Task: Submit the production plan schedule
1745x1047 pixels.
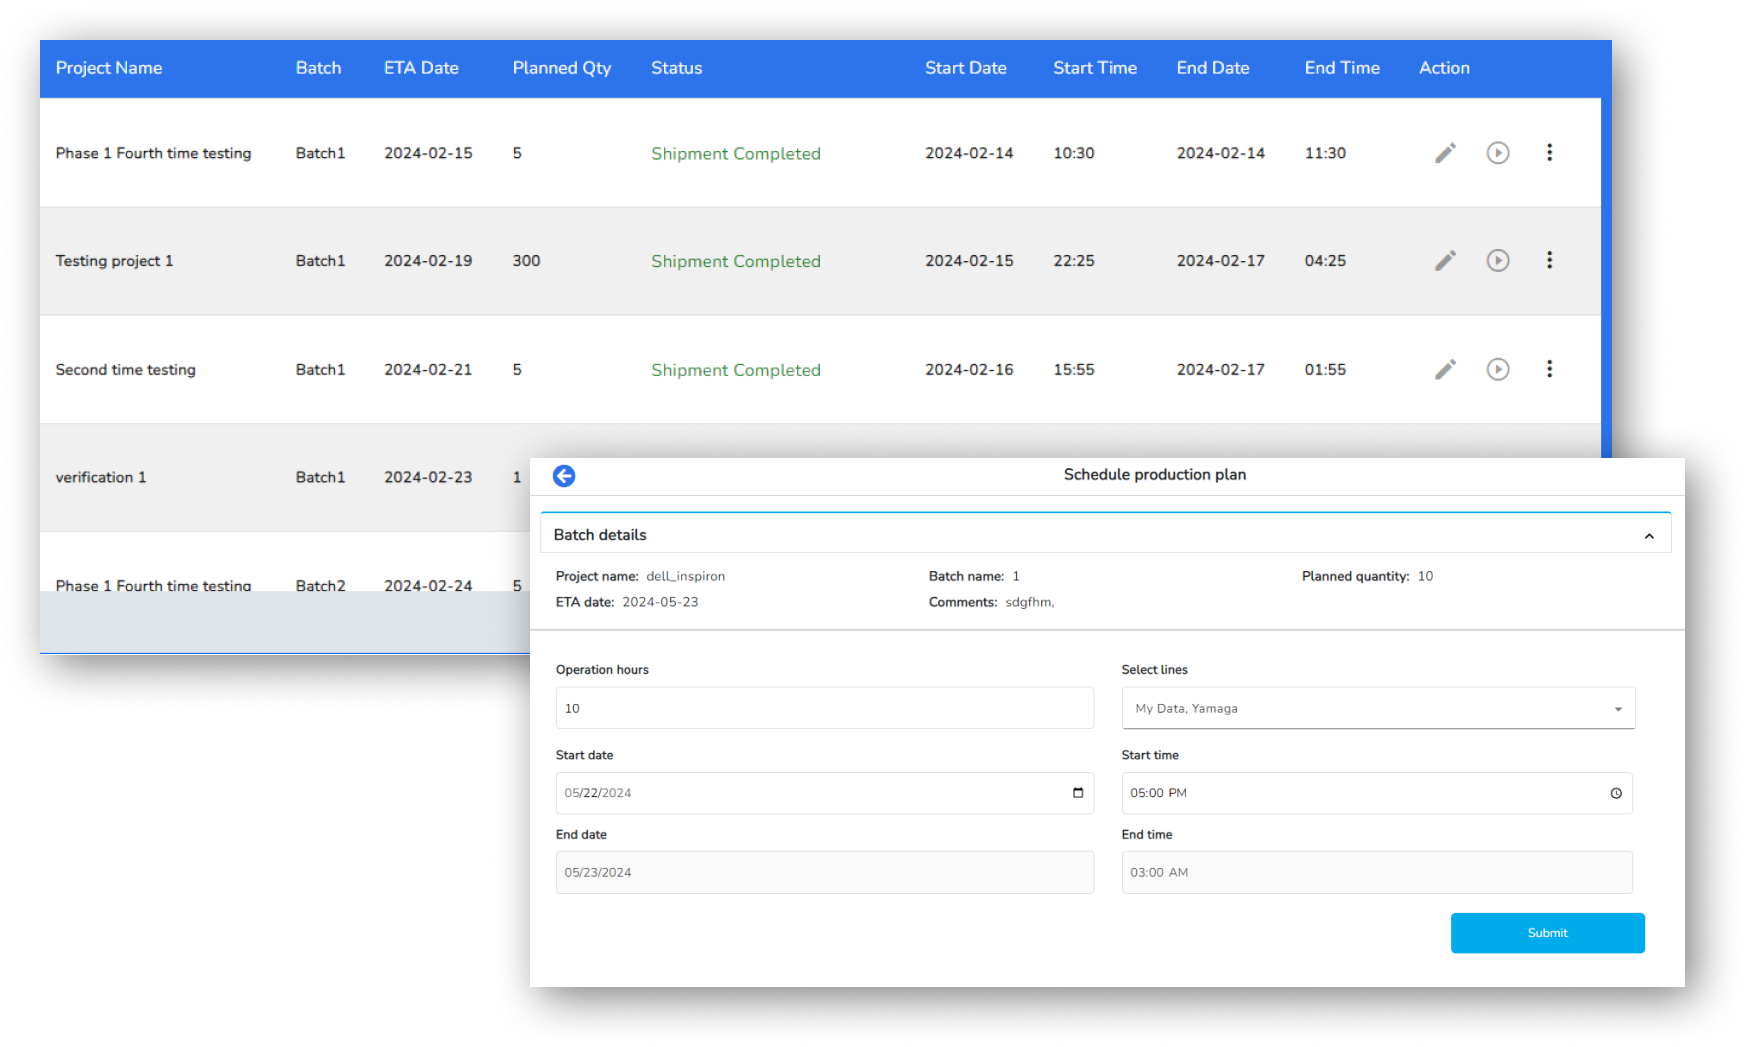Action: [x=1546, y=933]
